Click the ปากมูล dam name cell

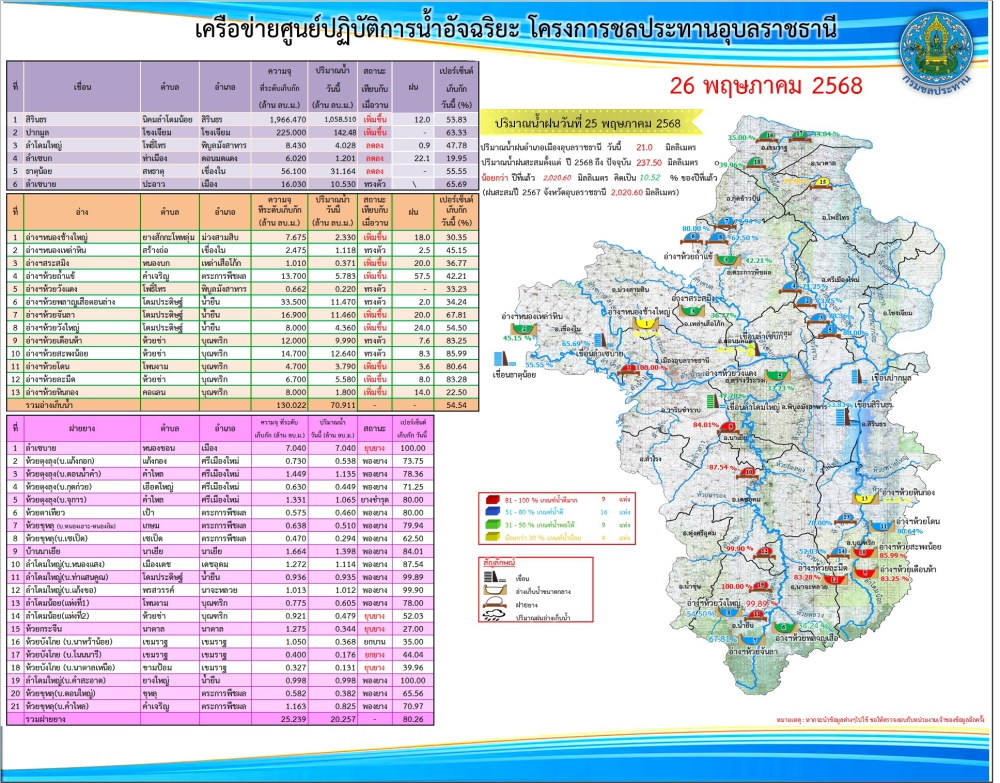(82, 132)
